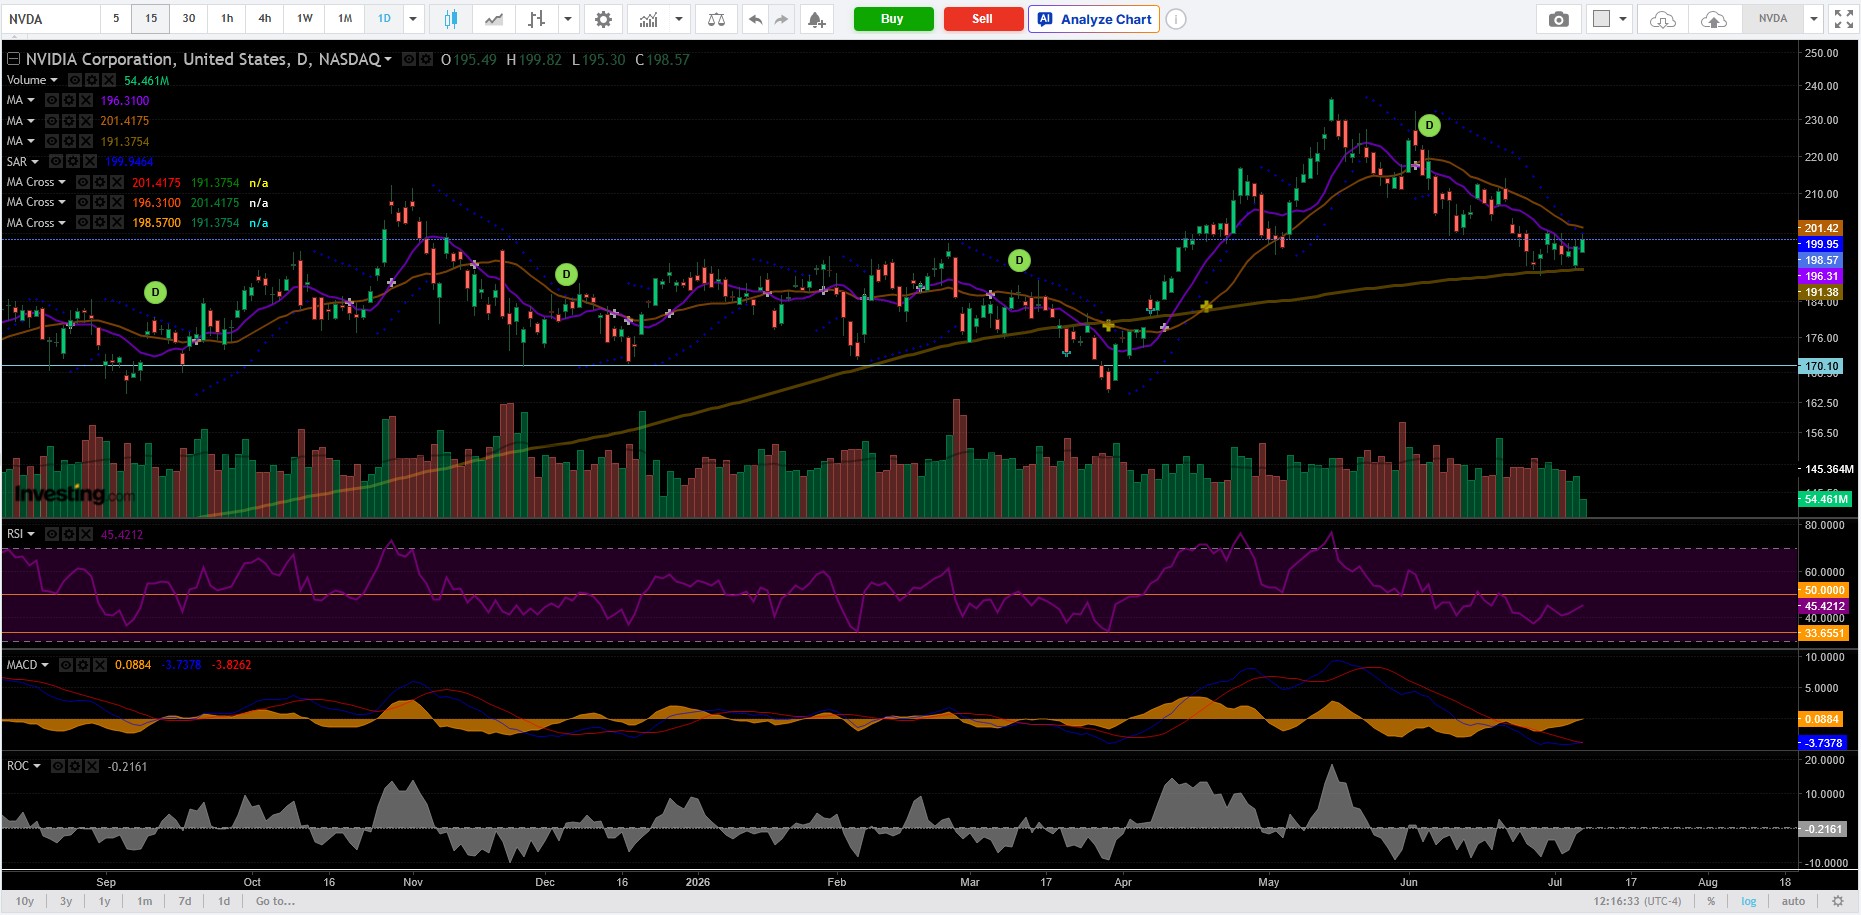Screen dimensions: 1861x915
Task: Select the 1h timeframe
Action: pyautogui.click(x=227, y=19)
